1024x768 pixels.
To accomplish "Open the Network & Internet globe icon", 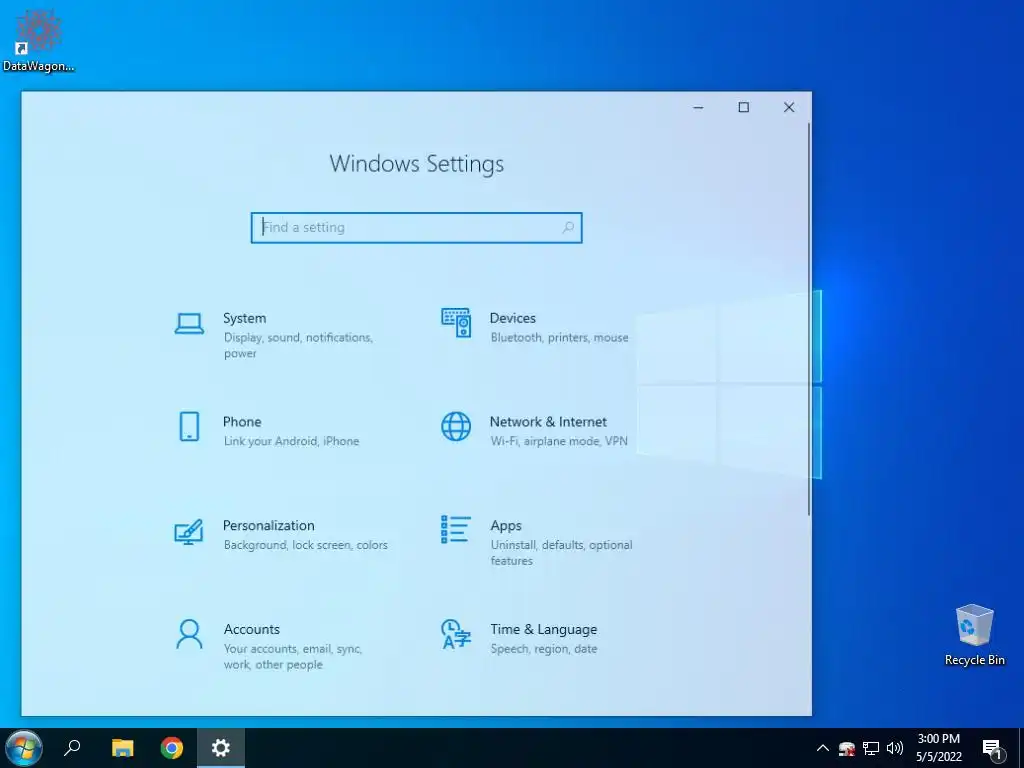I will click(x=456, y=426).
